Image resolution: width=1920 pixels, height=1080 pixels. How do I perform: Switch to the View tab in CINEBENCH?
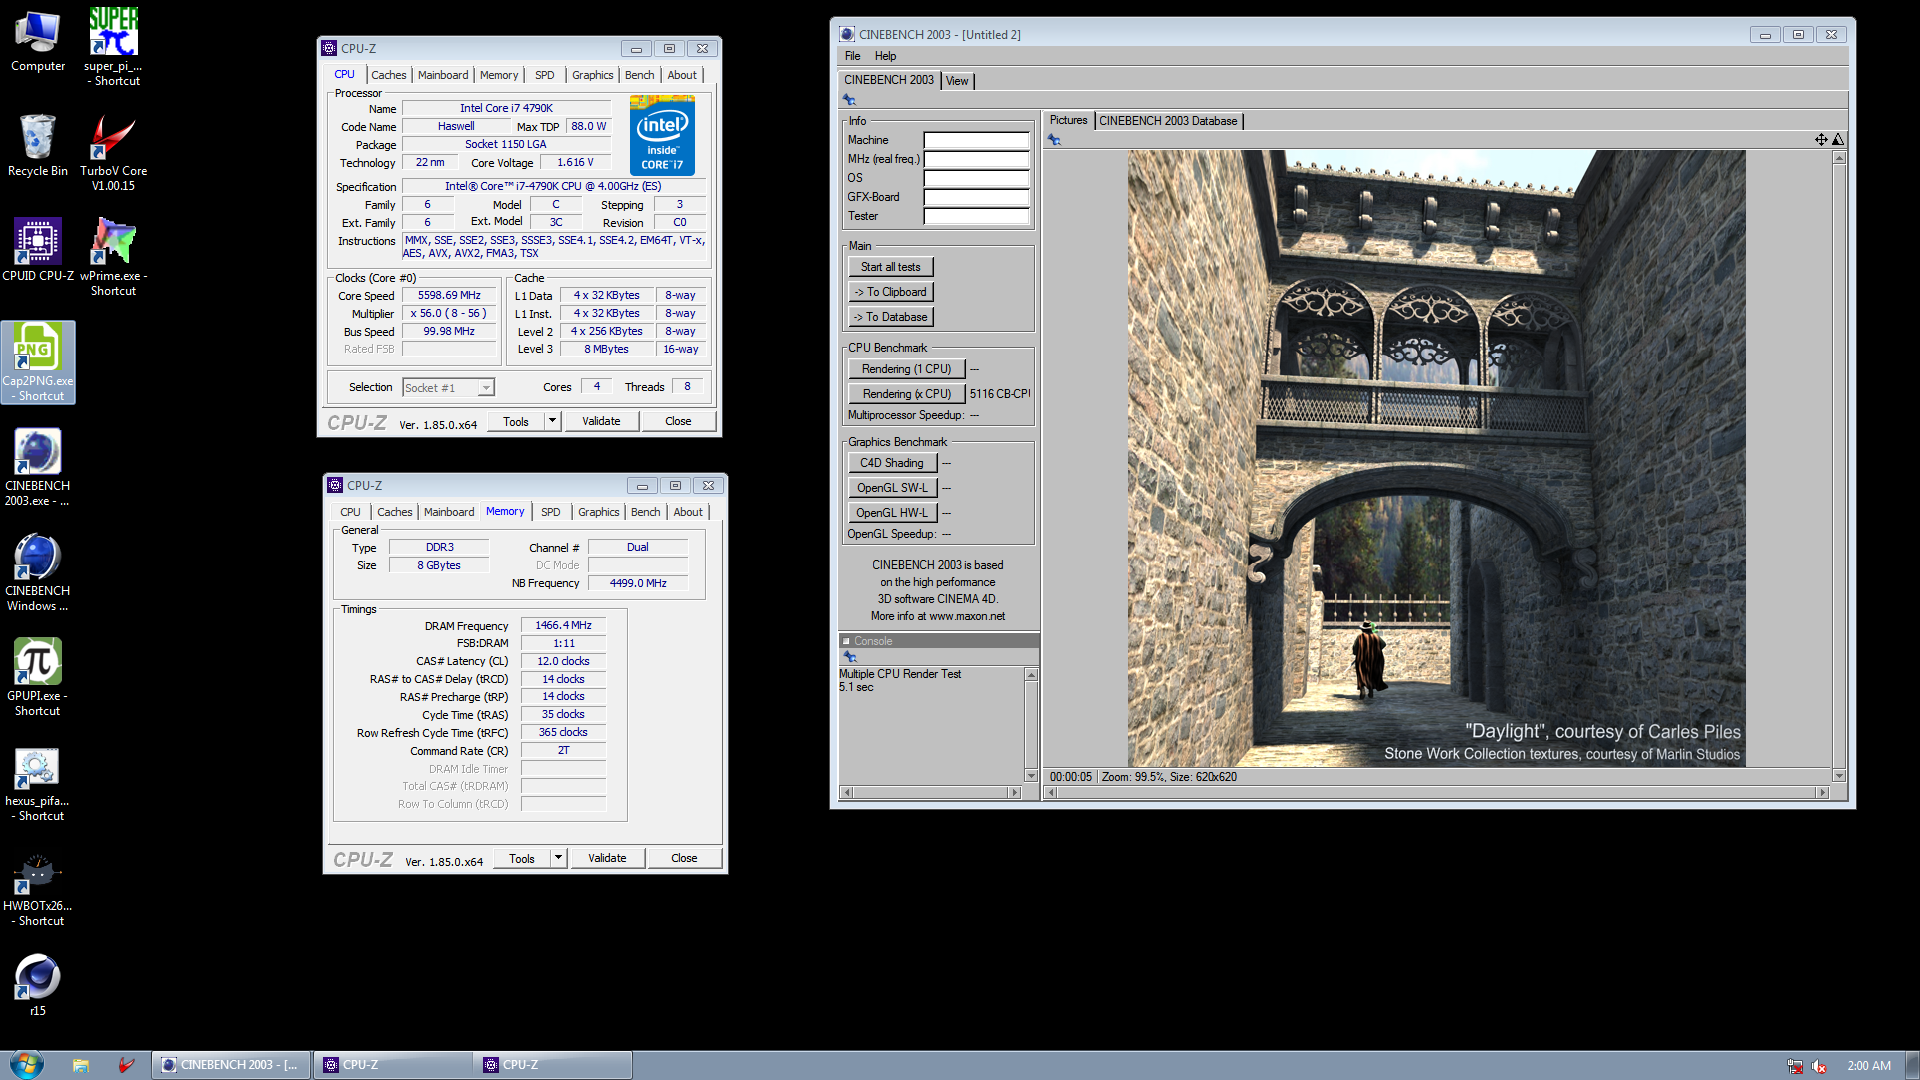coord(957,81)
